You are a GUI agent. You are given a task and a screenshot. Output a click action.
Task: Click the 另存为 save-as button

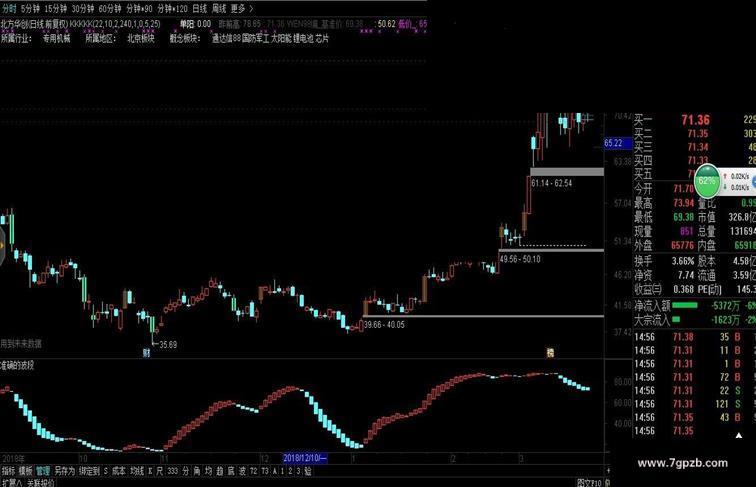coord(65,471)
